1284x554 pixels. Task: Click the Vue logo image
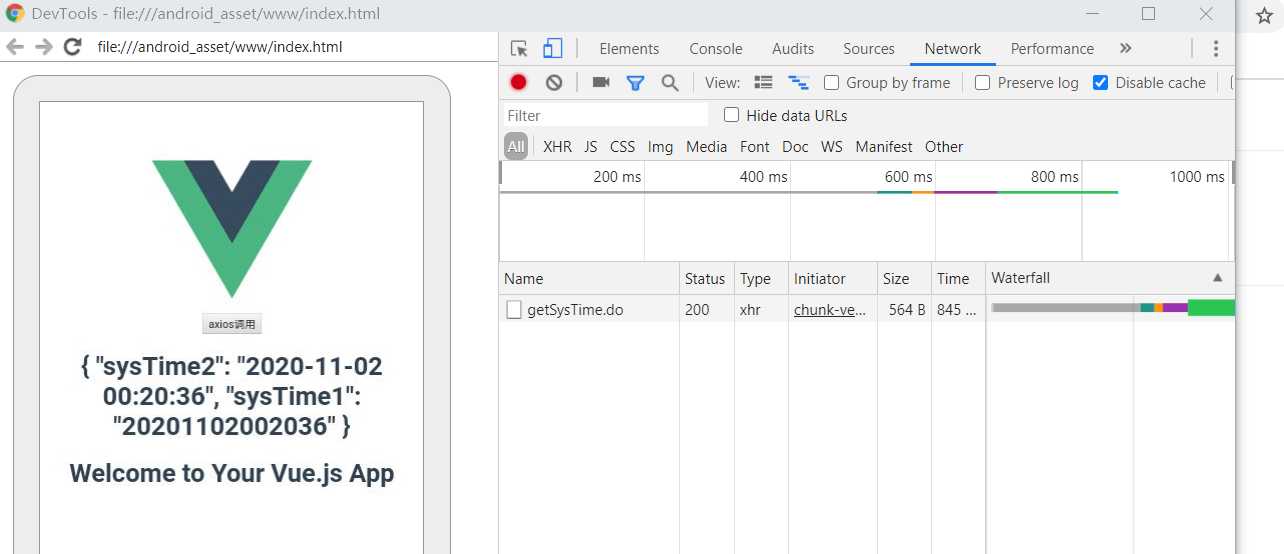click(x=232, y=229)
